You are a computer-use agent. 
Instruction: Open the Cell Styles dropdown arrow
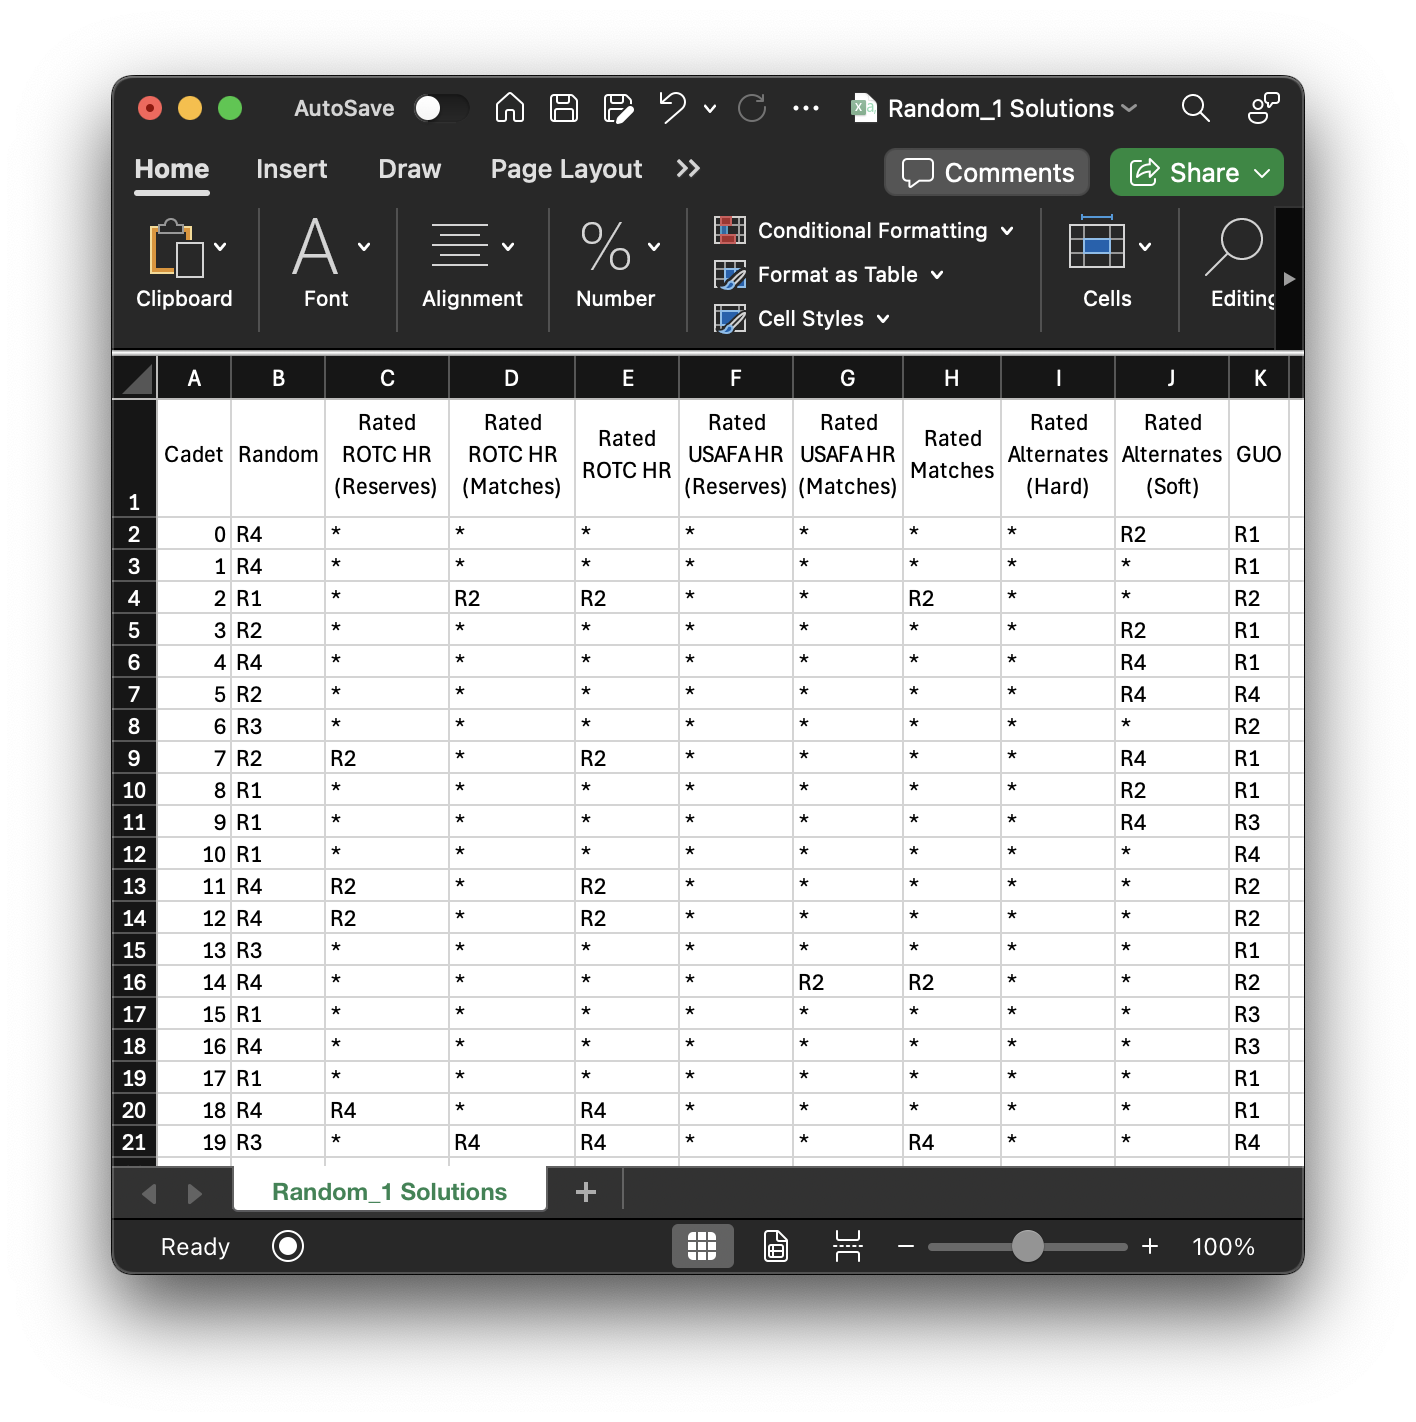pyautogui.click(x=883, y=319)
